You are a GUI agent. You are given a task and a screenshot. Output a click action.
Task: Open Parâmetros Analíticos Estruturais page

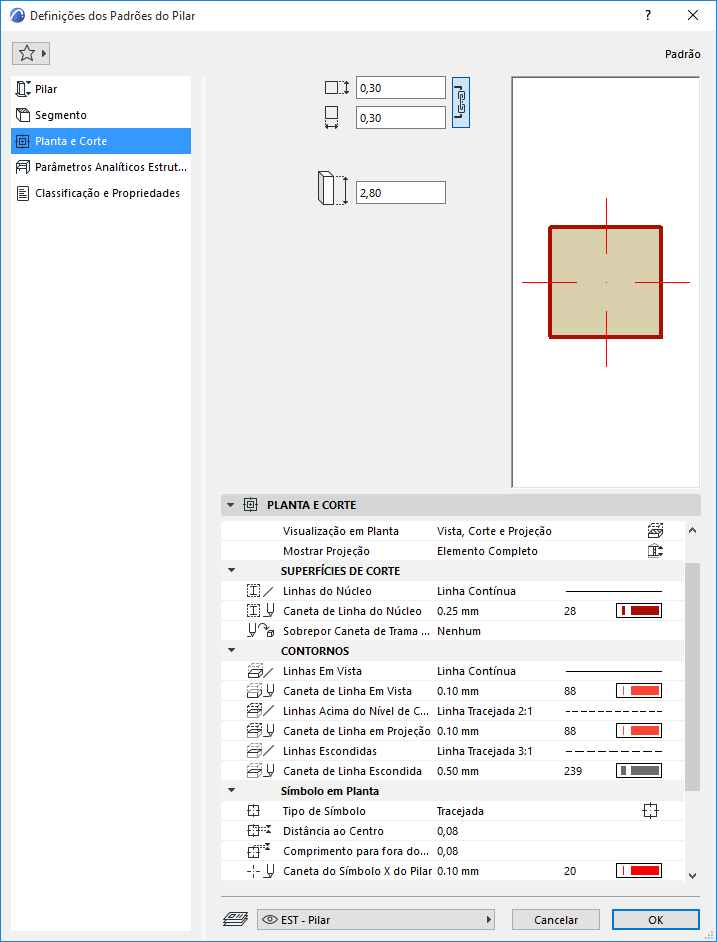(x=101, y=167)
